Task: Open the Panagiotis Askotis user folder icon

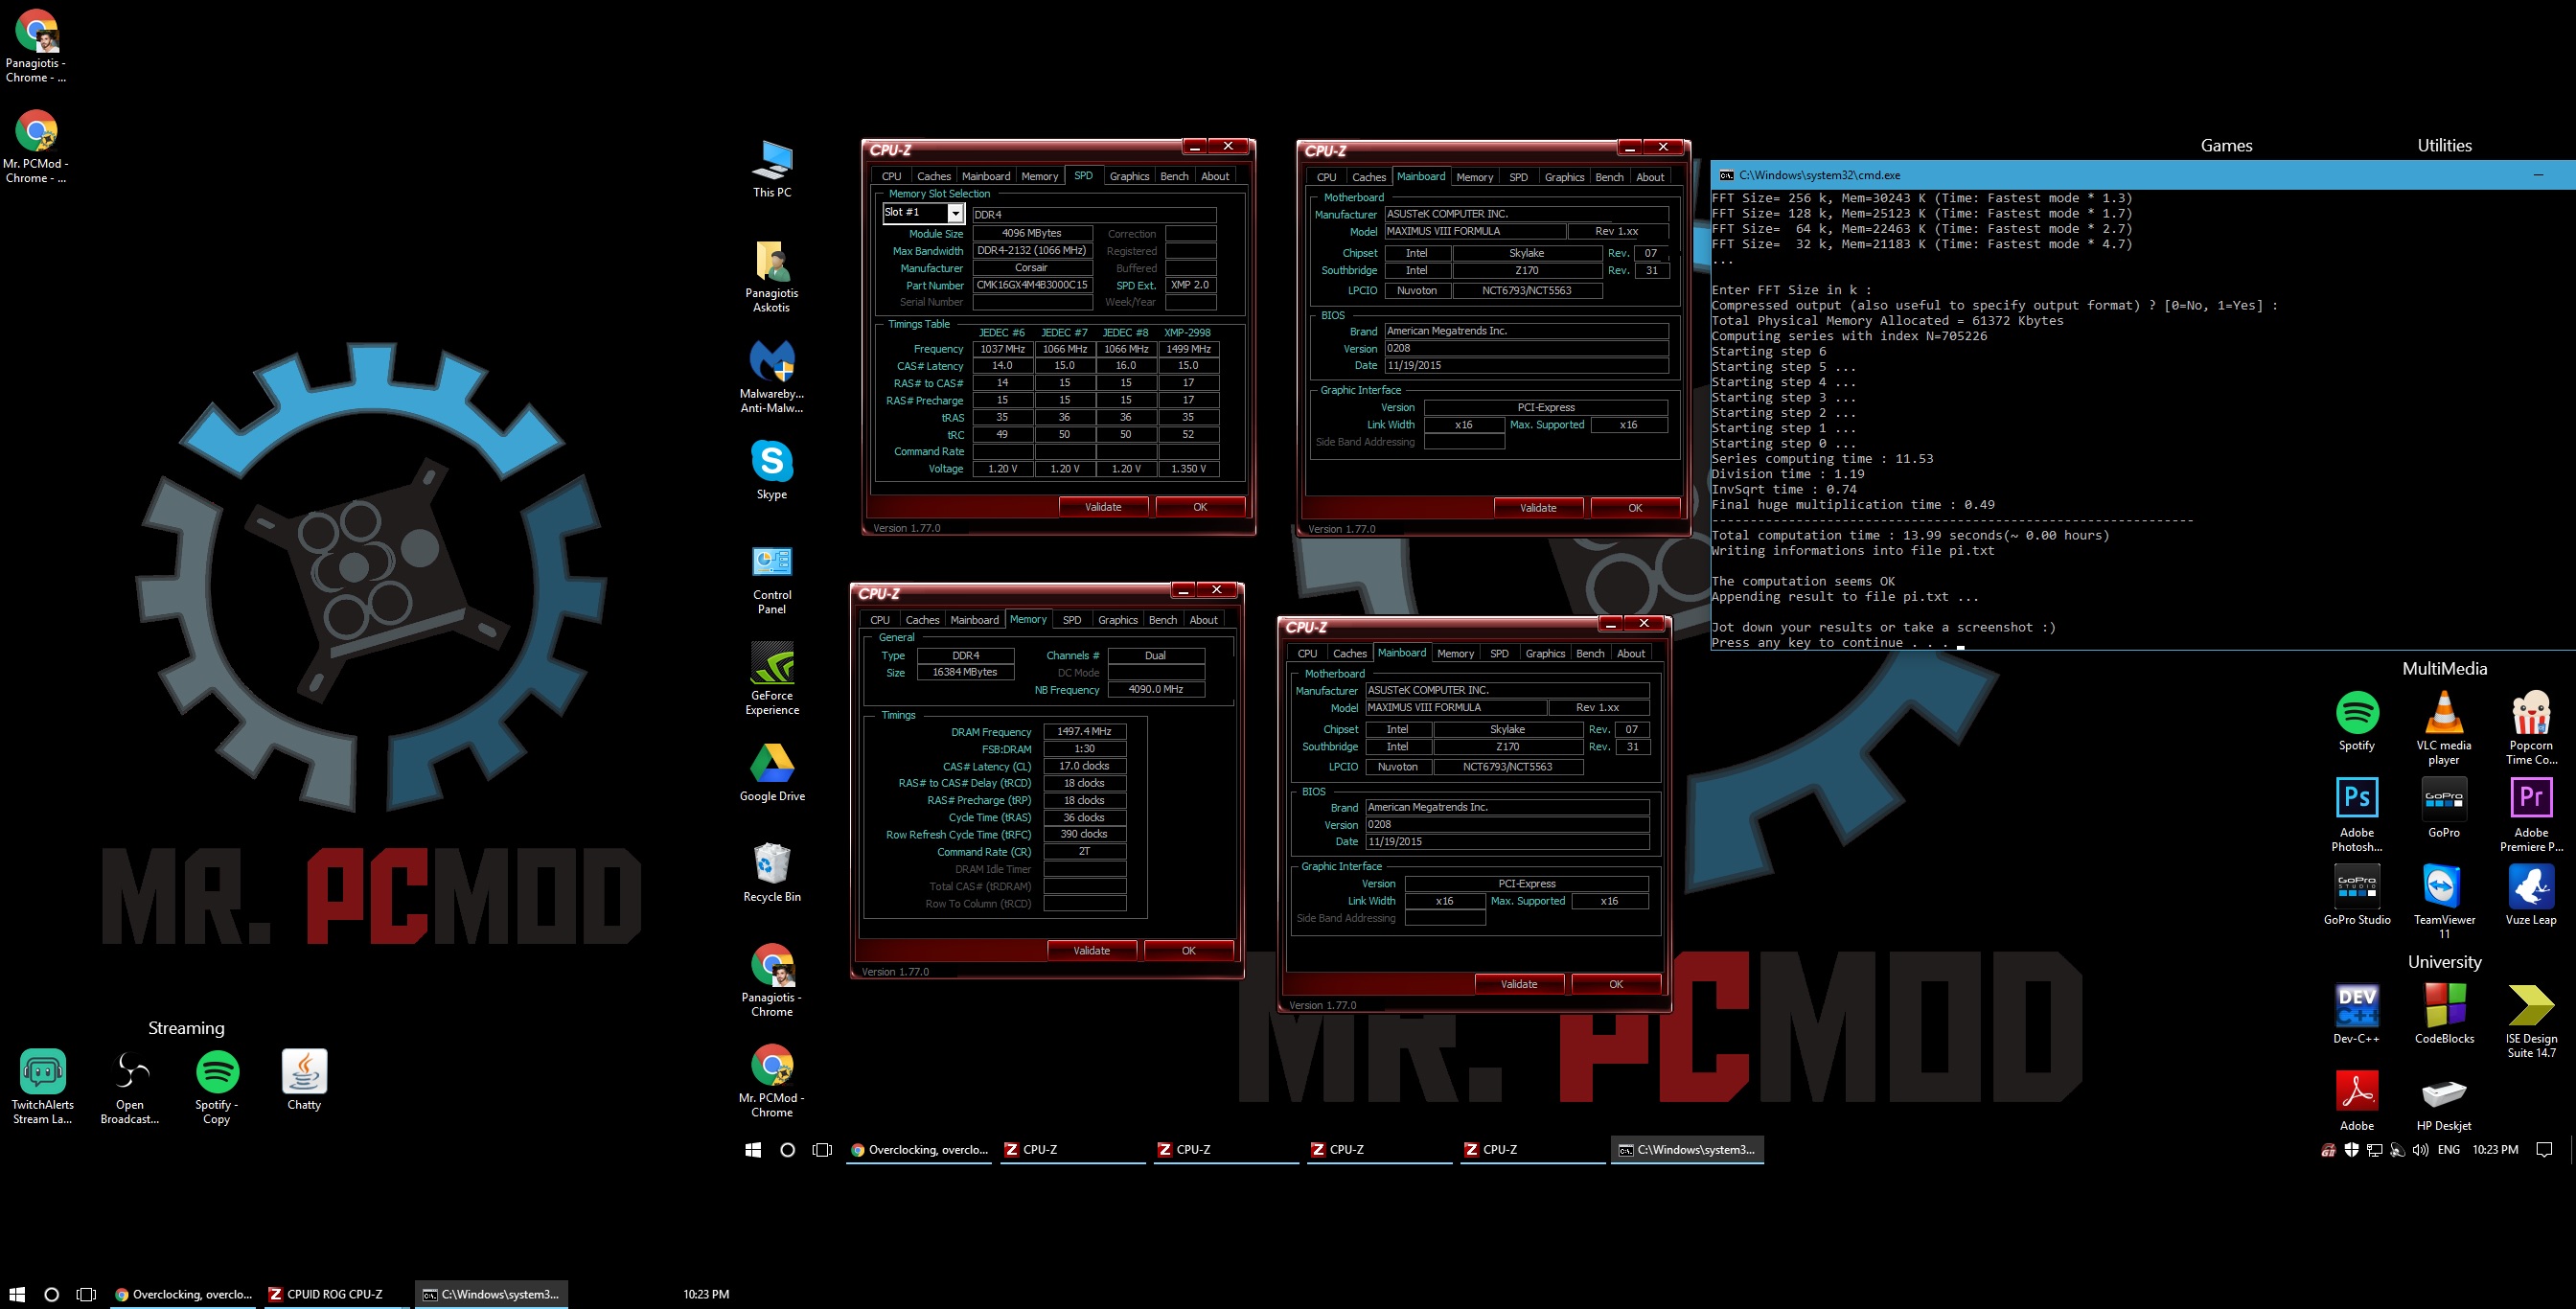Action: tap(772, 277)
